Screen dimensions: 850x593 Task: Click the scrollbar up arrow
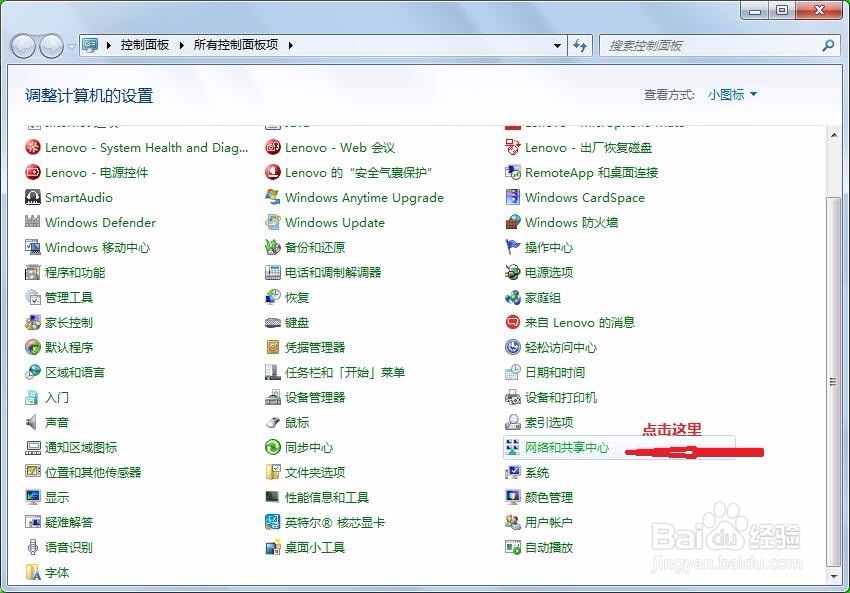click(x=834, y=135)
